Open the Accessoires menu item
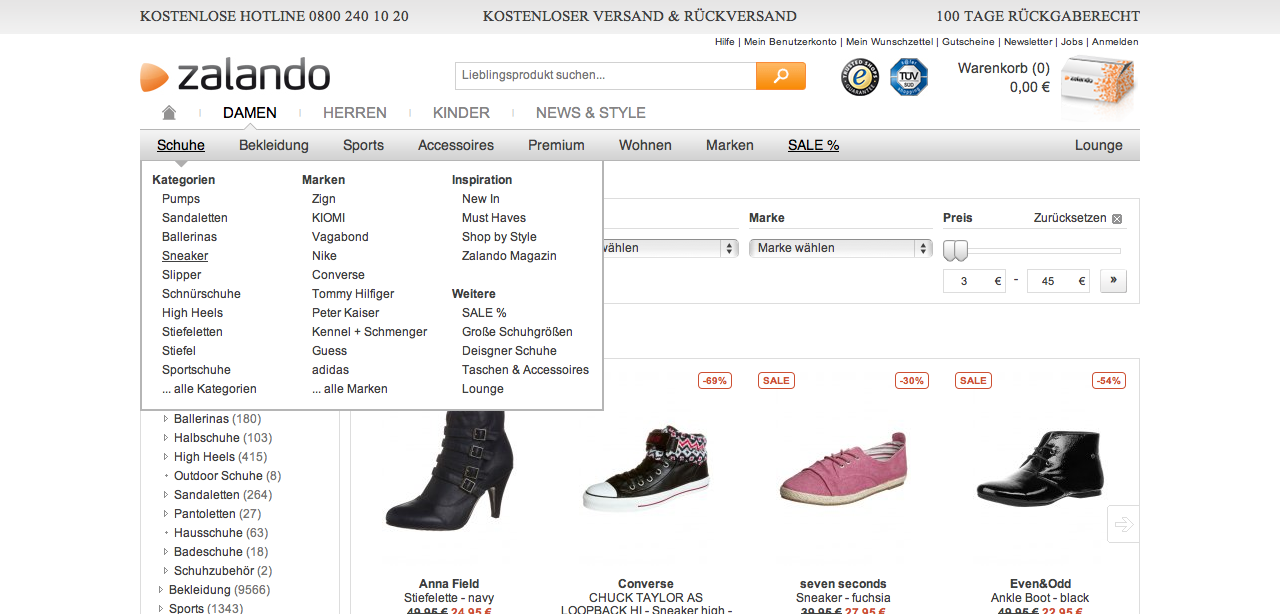Image resolution: width=1280 pixels, height=614 pixels. coord(456,145)
